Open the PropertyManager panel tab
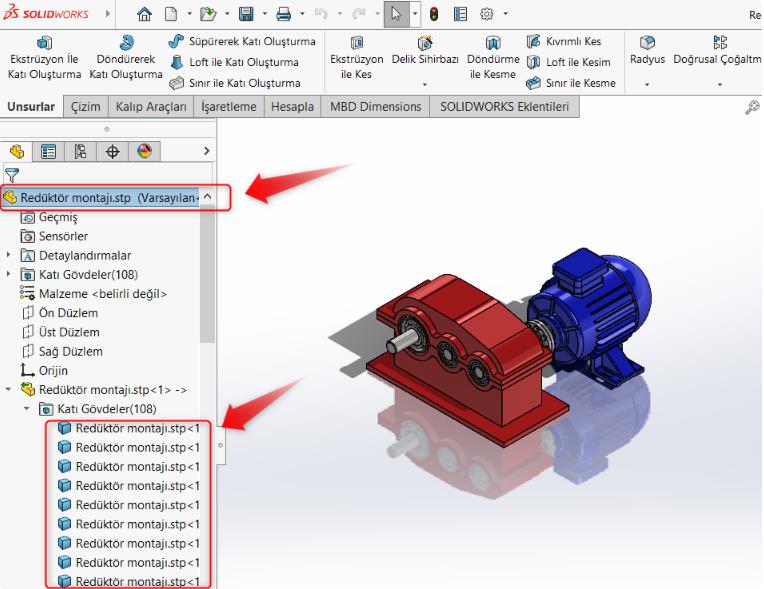The height and width of the screenshot is (589, 764). (x=47, y=151)
